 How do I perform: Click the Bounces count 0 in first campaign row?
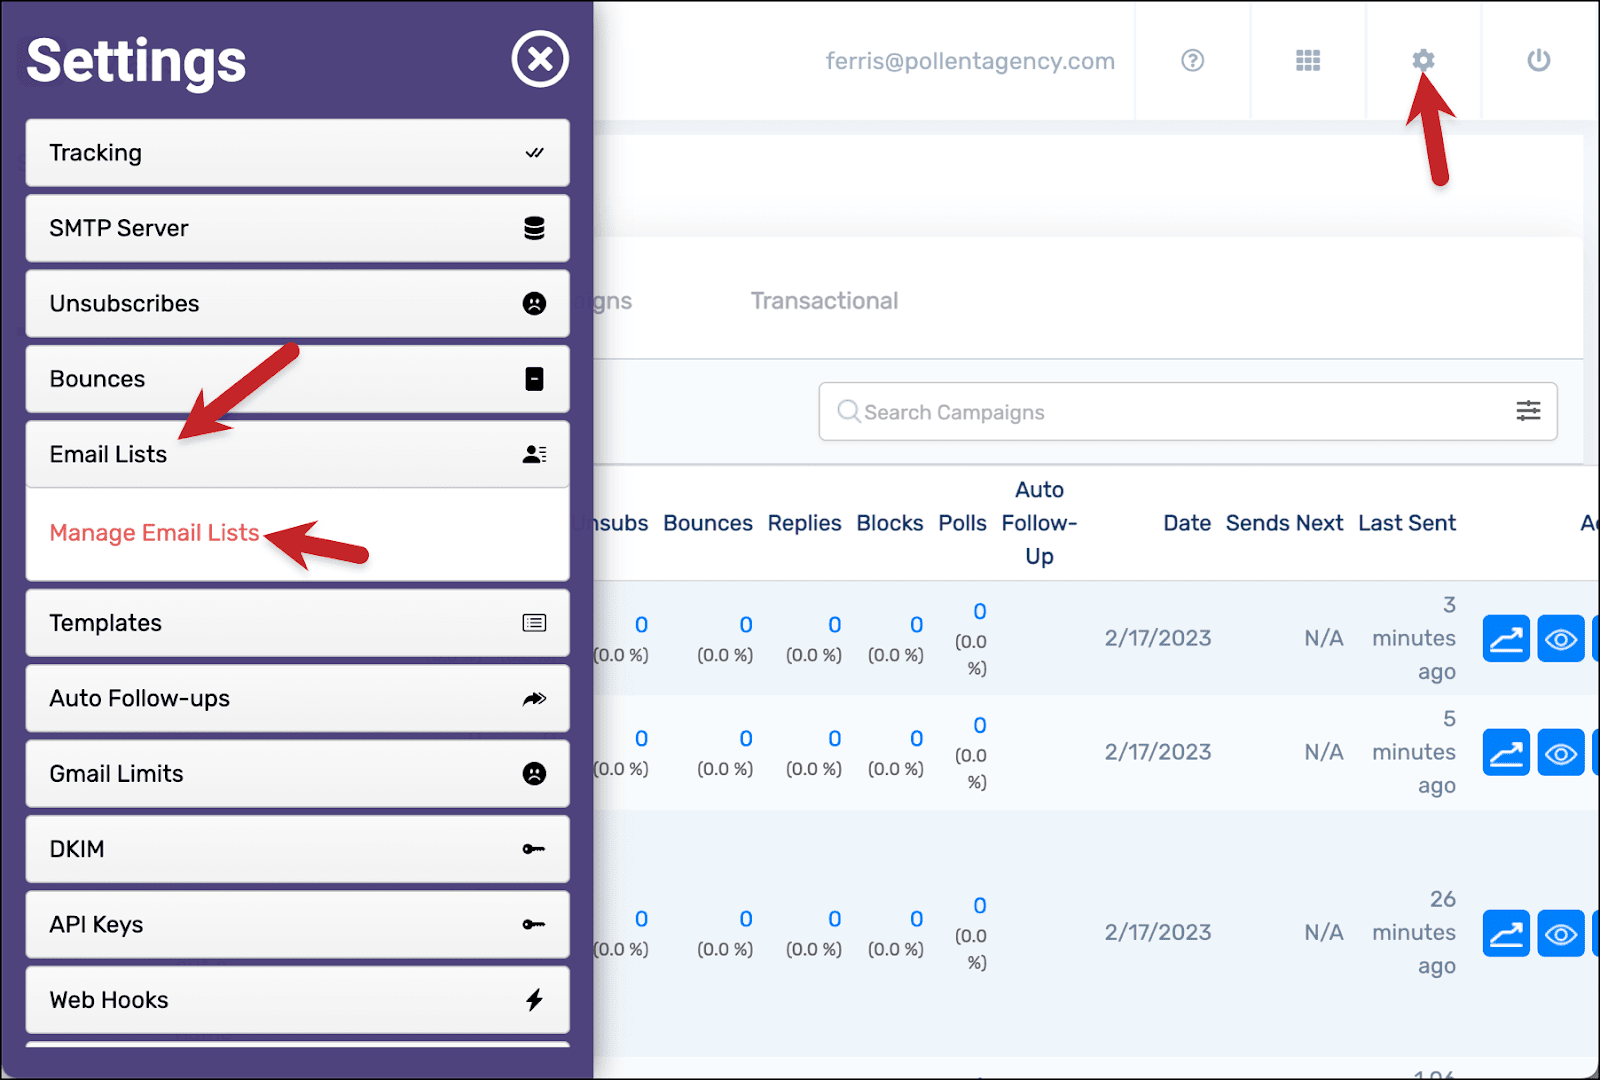746,625
